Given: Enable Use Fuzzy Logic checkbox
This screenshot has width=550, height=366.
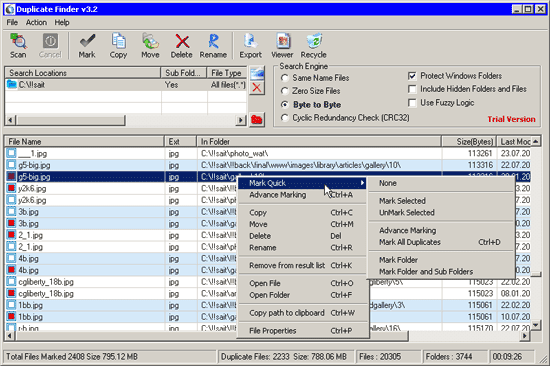Looking at the screenshot, I should [412, 103].
